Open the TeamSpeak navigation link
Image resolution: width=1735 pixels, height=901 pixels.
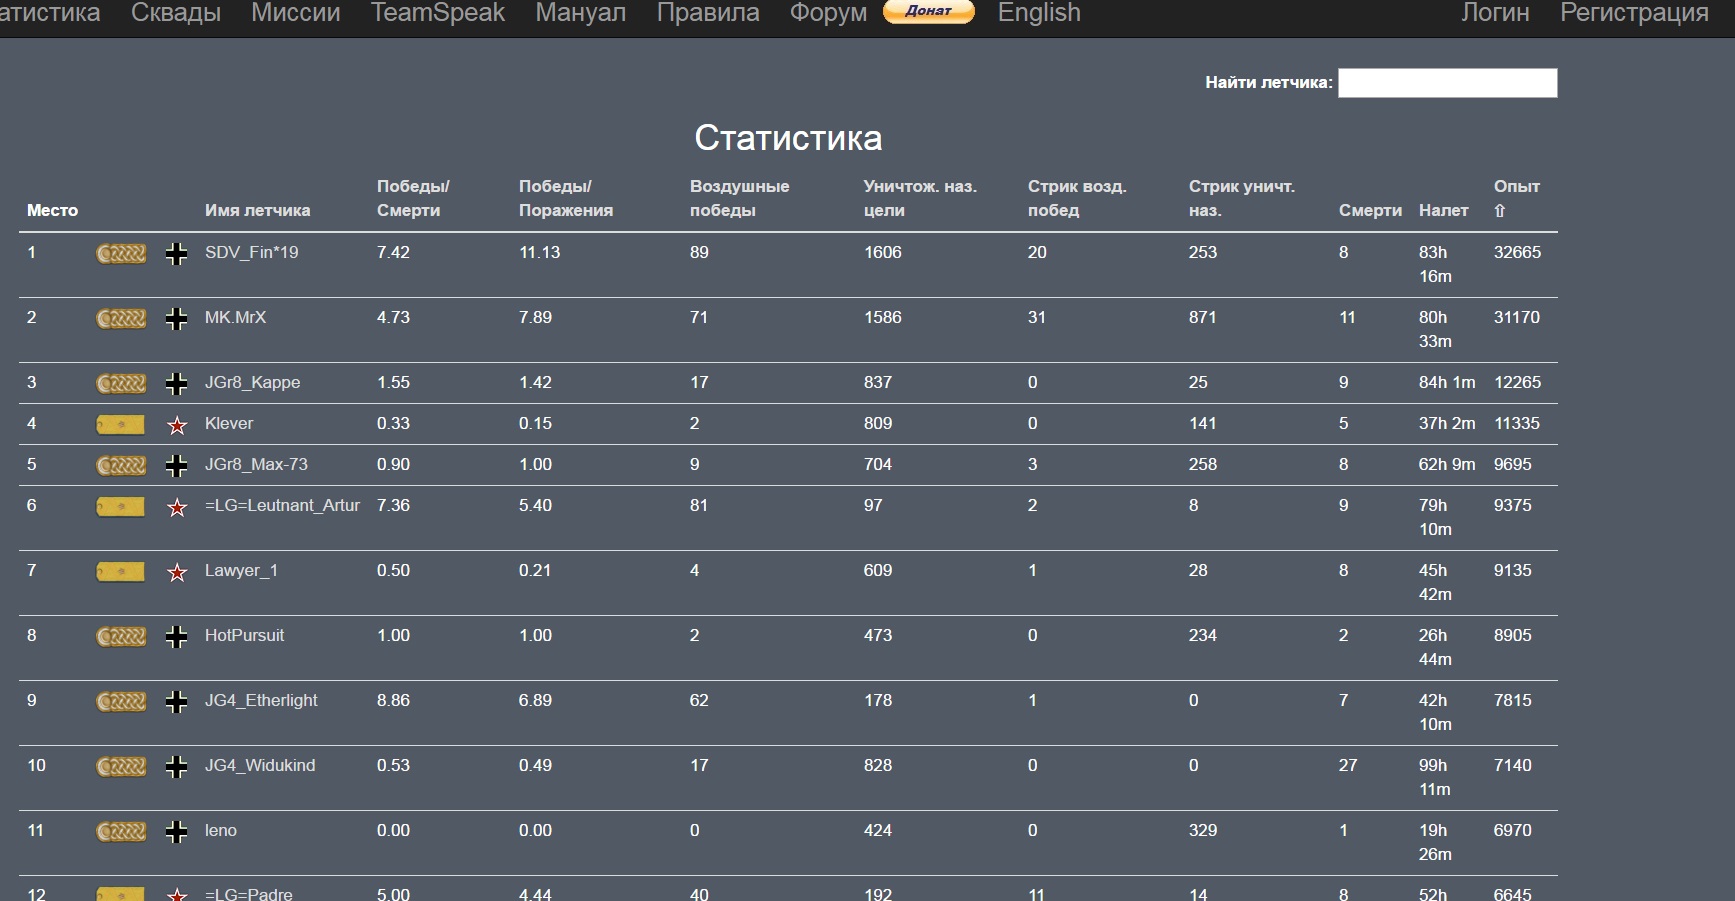[438, 13]
